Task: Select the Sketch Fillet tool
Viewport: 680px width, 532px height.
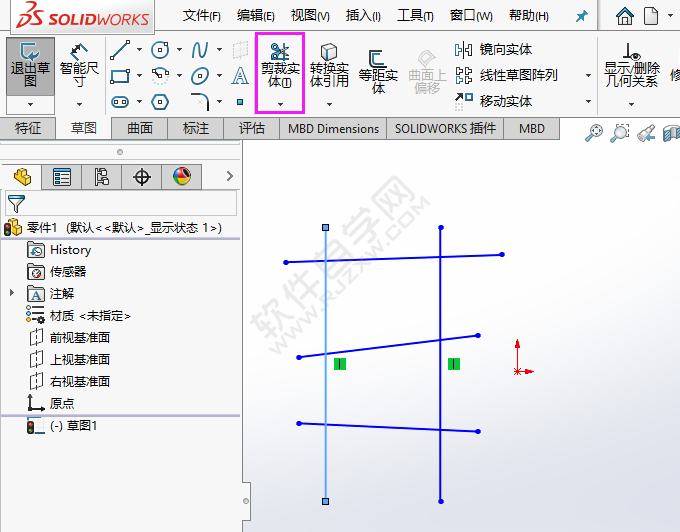Action: [x=199, y=102]
